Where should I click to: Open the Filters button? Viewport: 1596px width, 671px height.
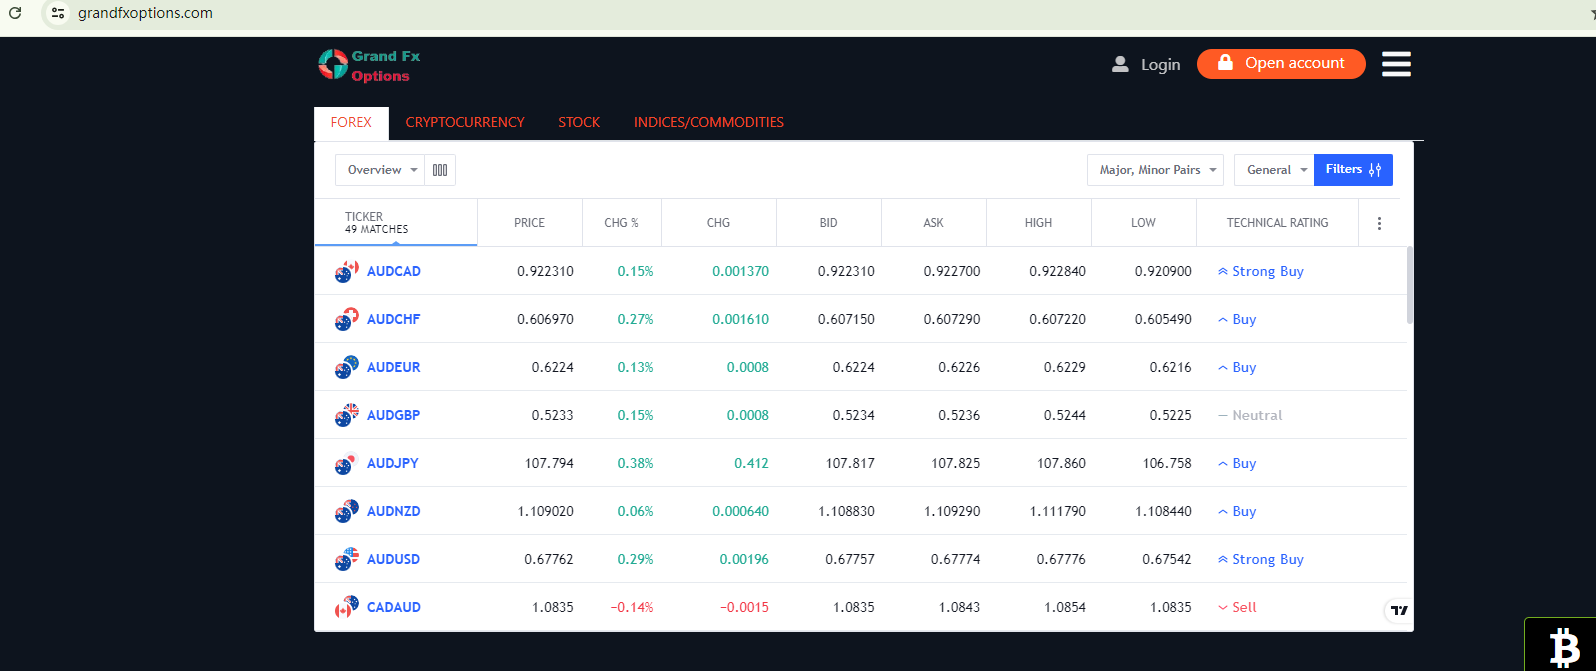coord(1352,170)
